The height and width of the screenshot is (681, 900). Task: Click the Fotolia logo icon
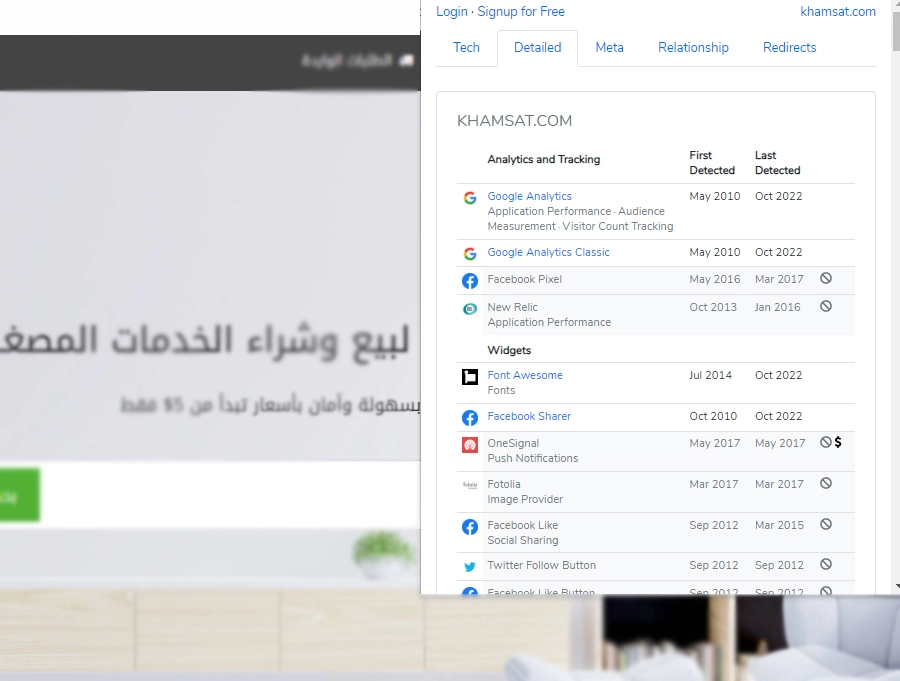click(470, 486)
